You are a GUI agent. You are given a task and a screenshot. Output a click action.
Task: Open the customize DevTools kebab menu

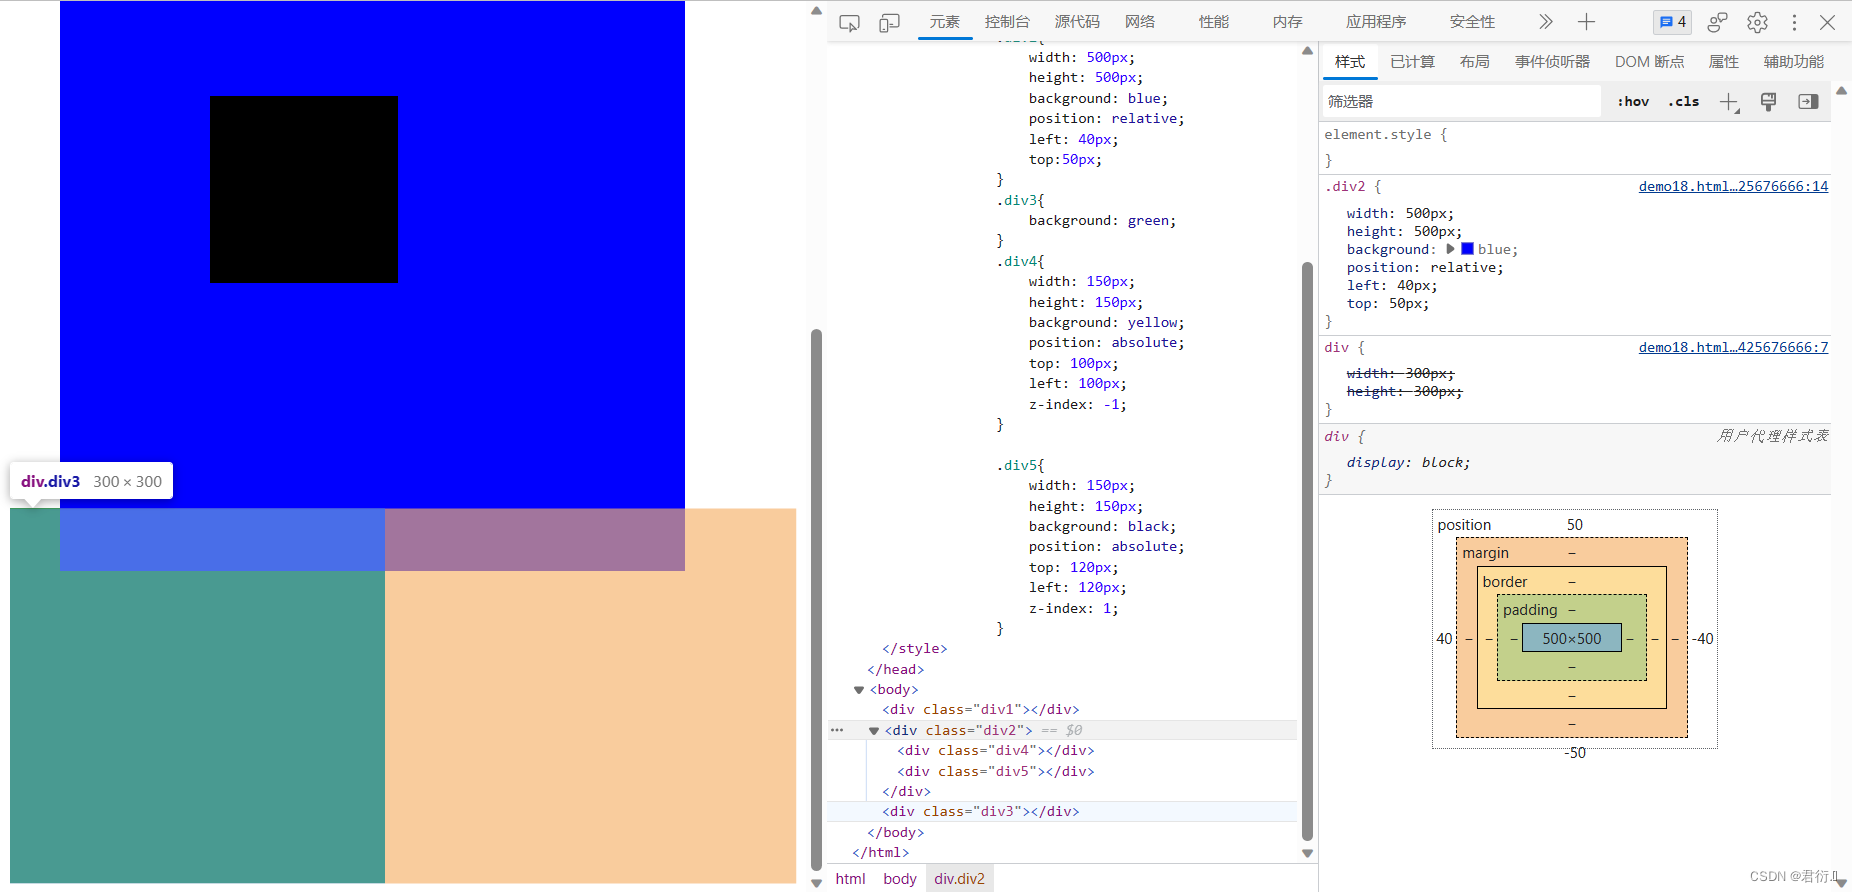[1794, 22]
